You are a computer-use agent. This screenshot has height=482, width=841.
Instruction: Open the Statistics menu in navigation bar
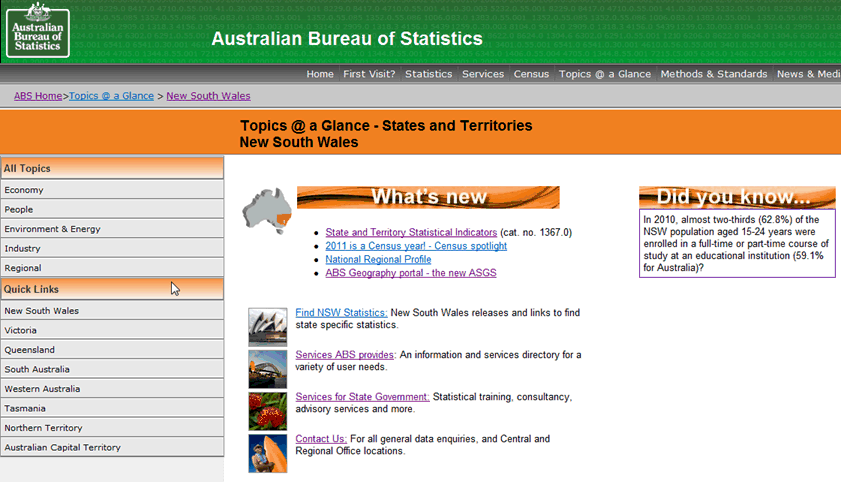pyautogui.click(x=428, y=74)
